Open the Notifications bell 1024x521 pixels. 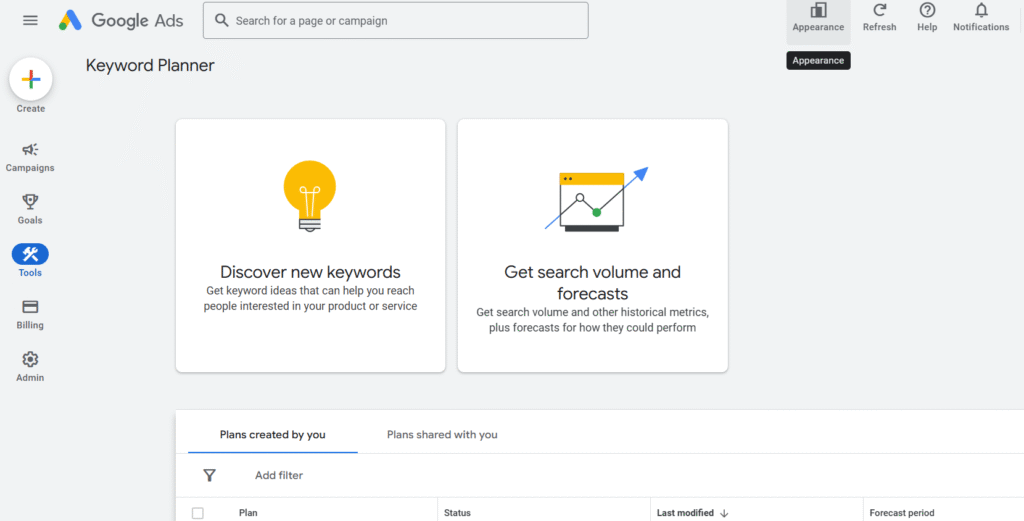pyautogui.click(x=981, y=18)
